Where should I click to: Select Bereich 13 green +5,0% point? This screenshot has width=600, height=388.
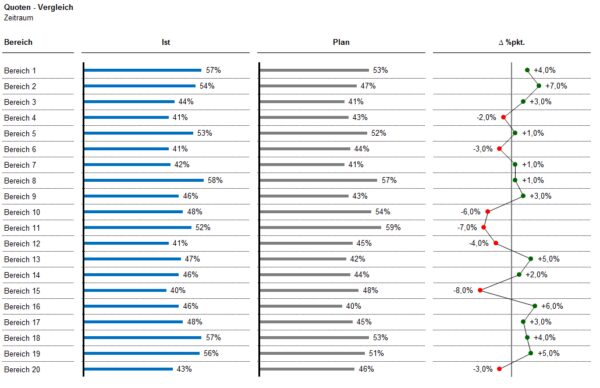[x=531, y=259]
